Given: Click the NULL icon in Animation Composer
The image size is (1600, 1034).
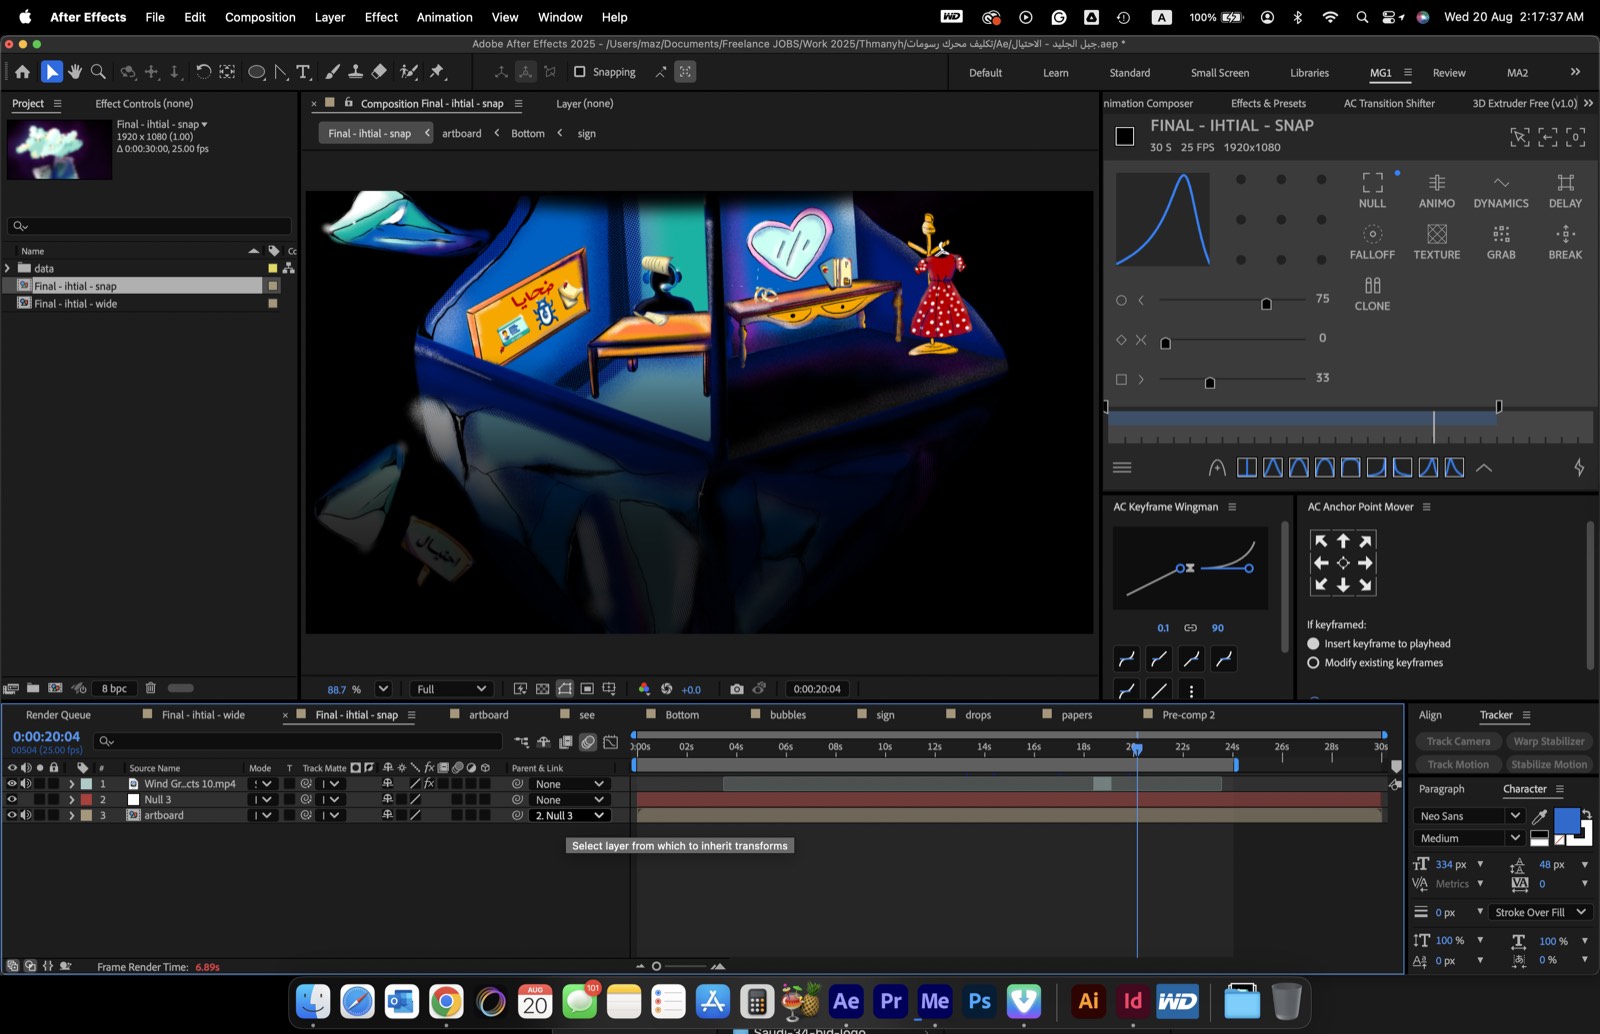Looking at the screenshot, I should tap(1372, 190).
